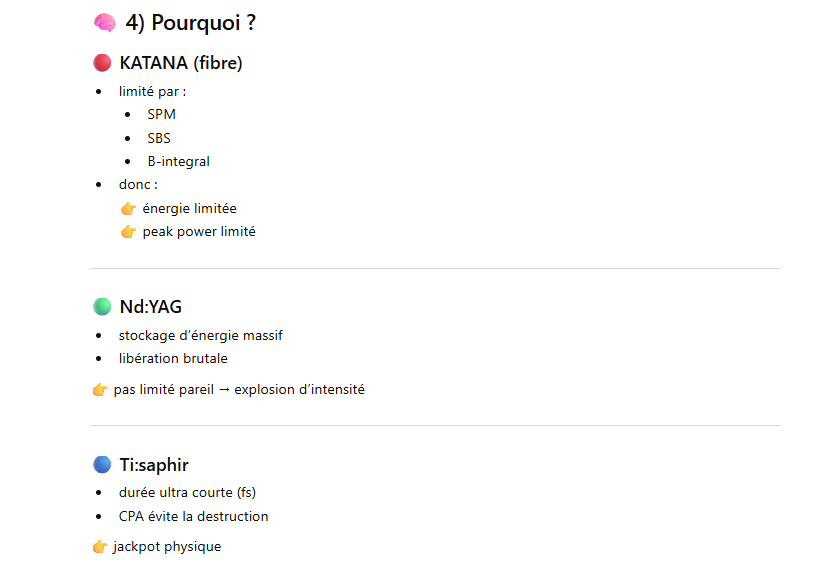
Task: Click the "libération brutale" bullet text
Action: (173, 358)
